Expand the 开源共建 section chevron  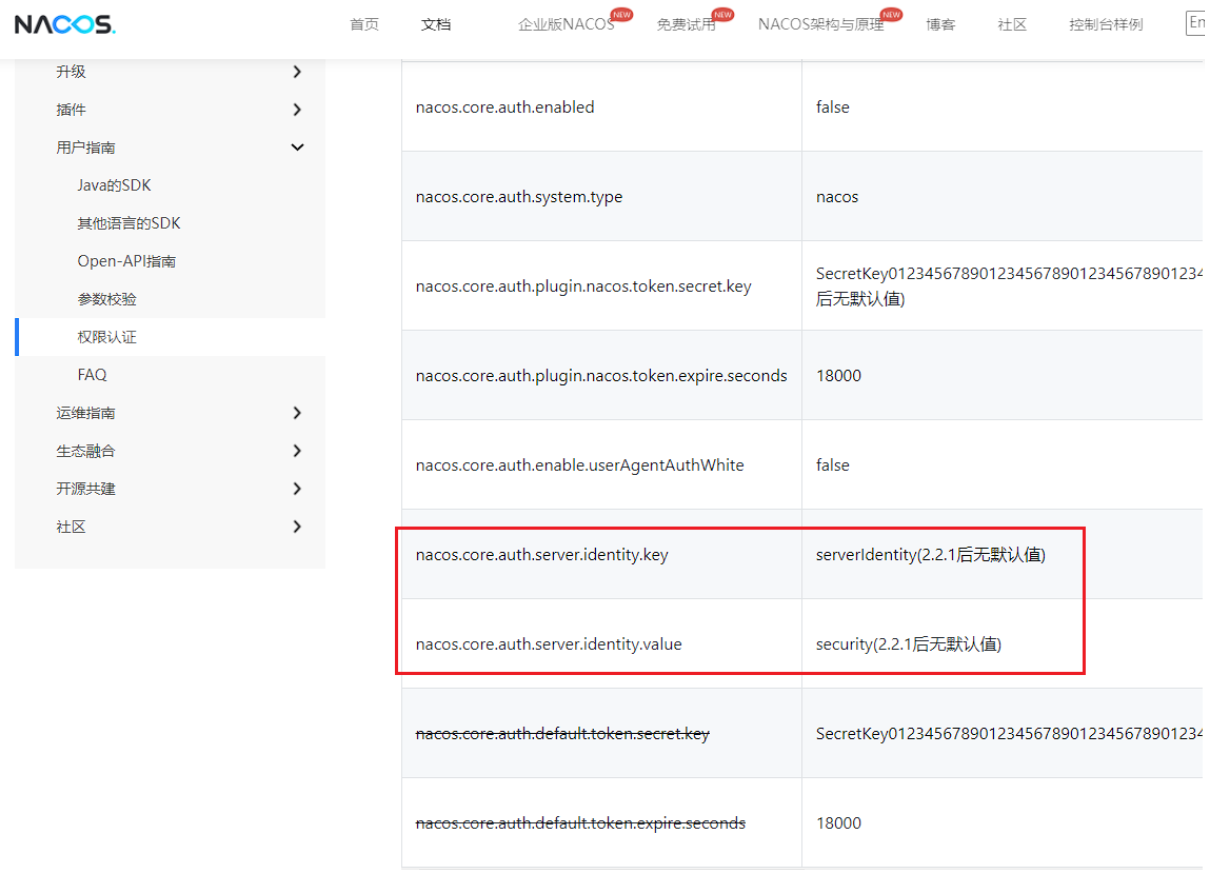tap(297, 489)
